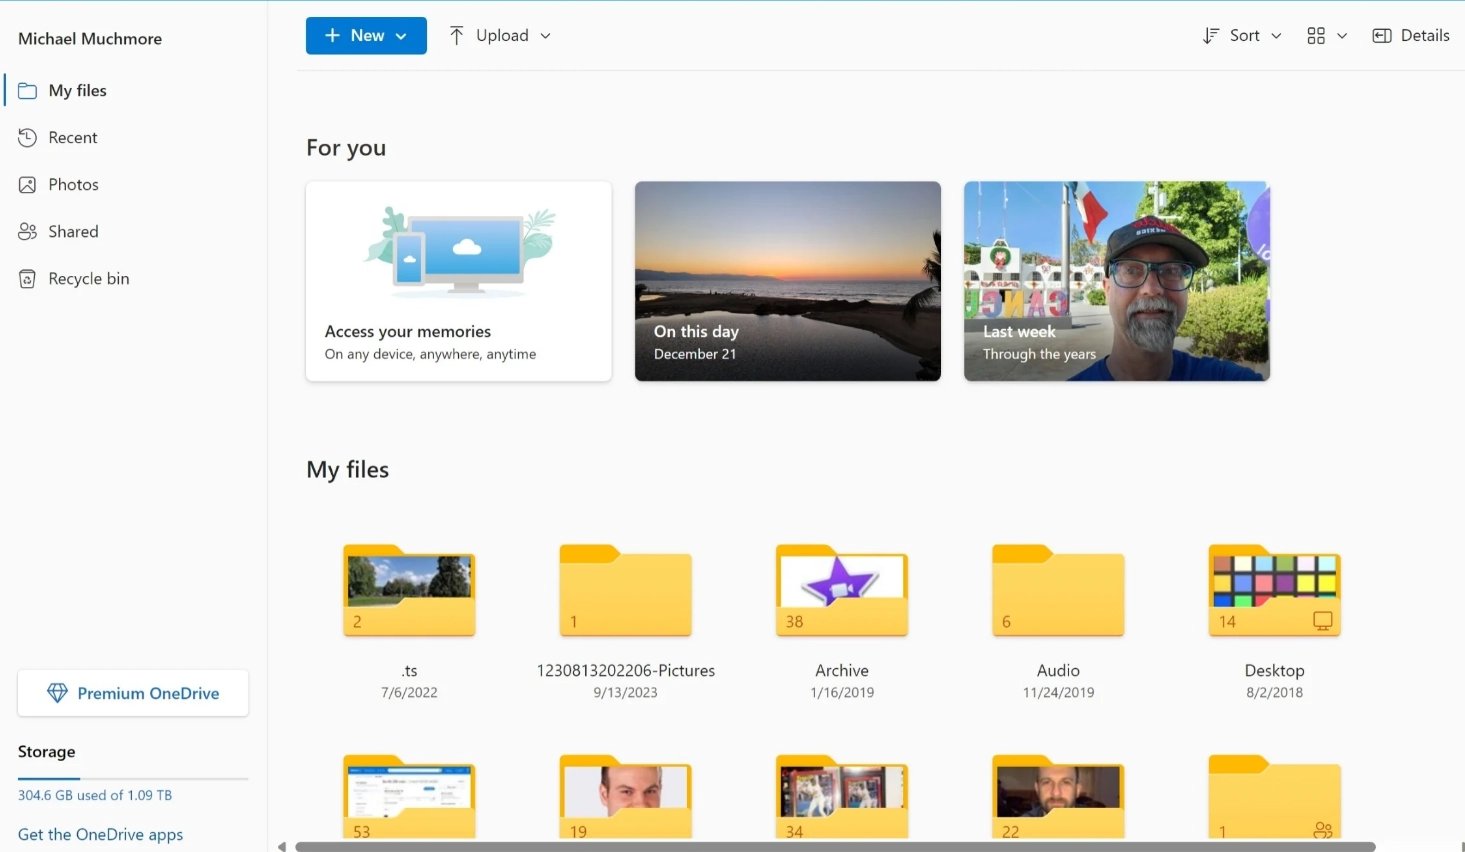Expand the view layout dropdown chevron

pyautogui.click(x=1342, y=36)
